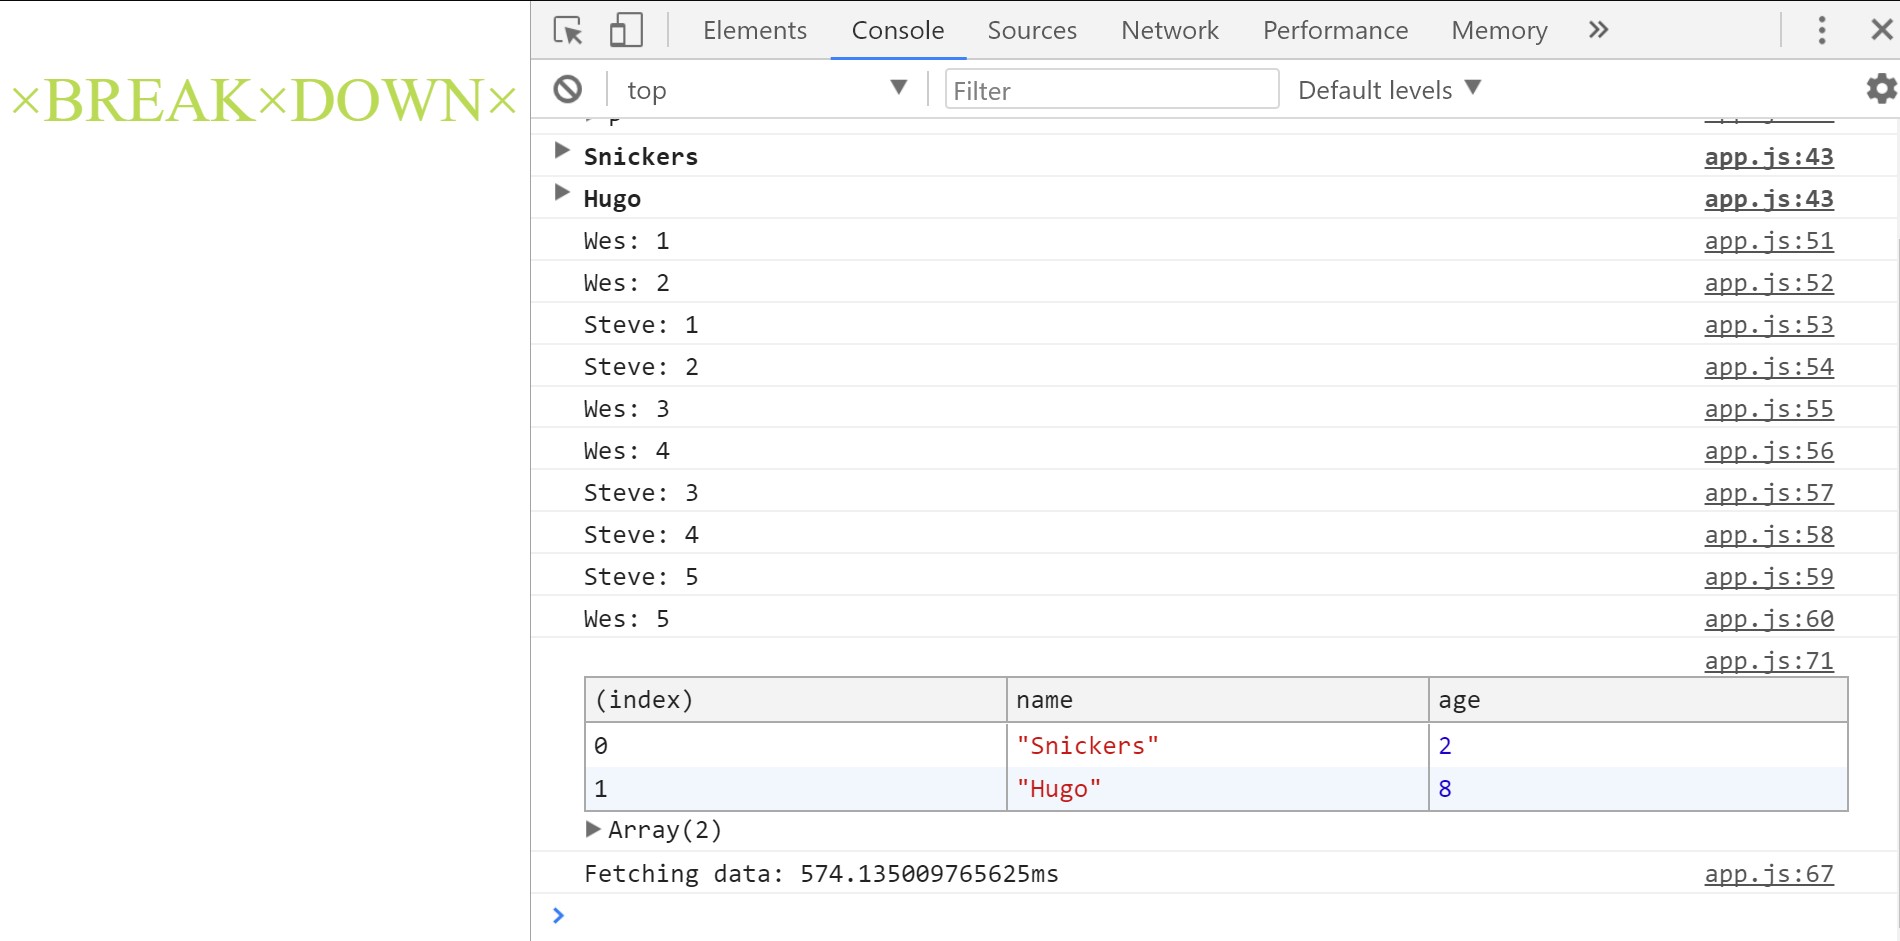The image size is (1900, 941).
Task: Click the Steve: 1 log message
Action: pos(641,325)
